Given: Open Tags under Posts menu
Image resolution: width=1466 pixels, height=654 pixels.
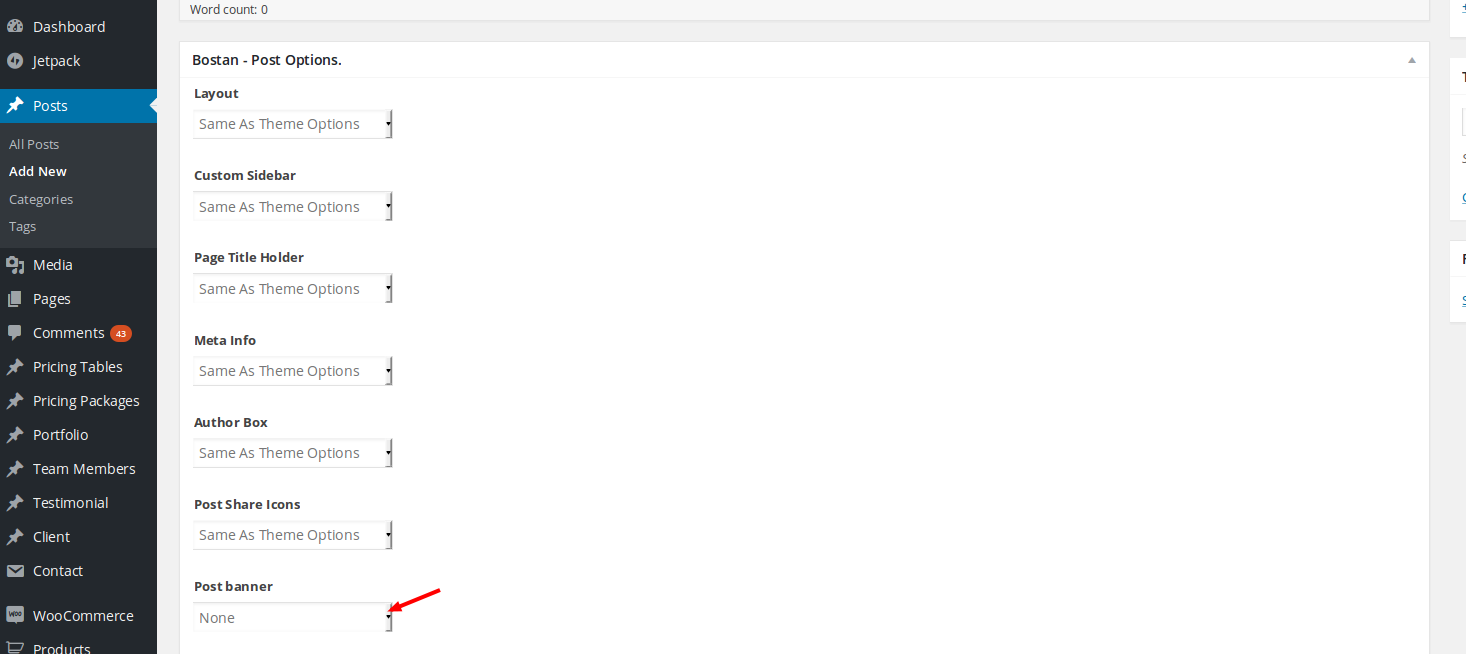Looking at the screenshot, I should tap(22, 226).
